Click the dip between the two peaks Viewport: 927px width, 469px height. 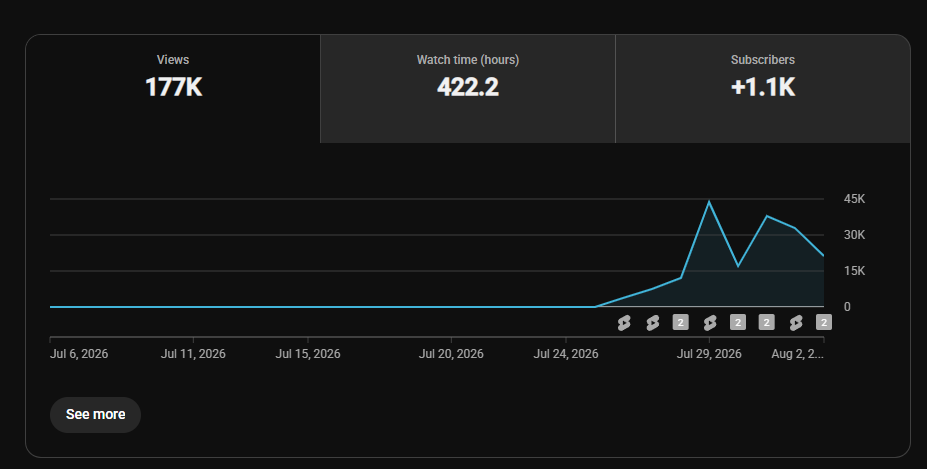pos(738,266)
